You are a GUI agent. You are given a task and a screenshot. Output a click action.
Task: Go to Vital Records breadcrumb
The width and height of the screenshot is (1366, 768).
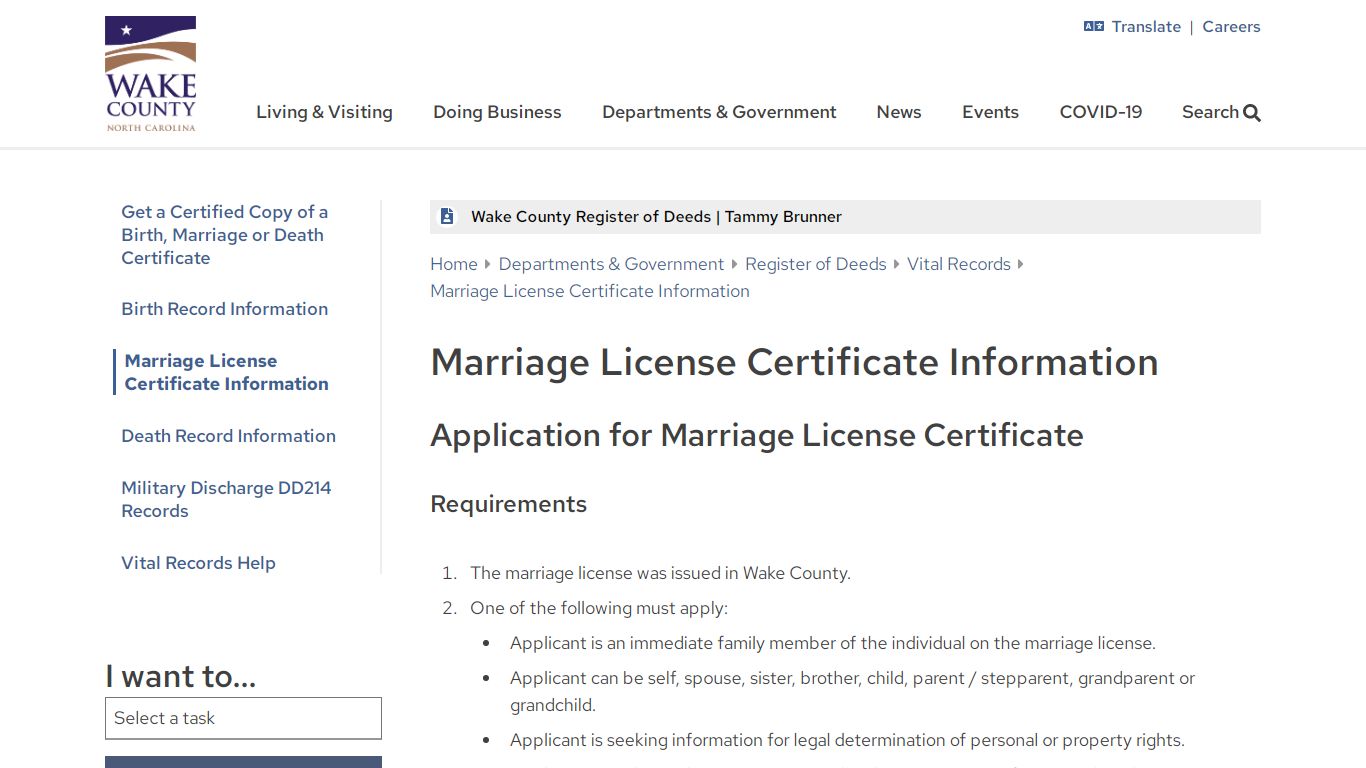point(959,264)
